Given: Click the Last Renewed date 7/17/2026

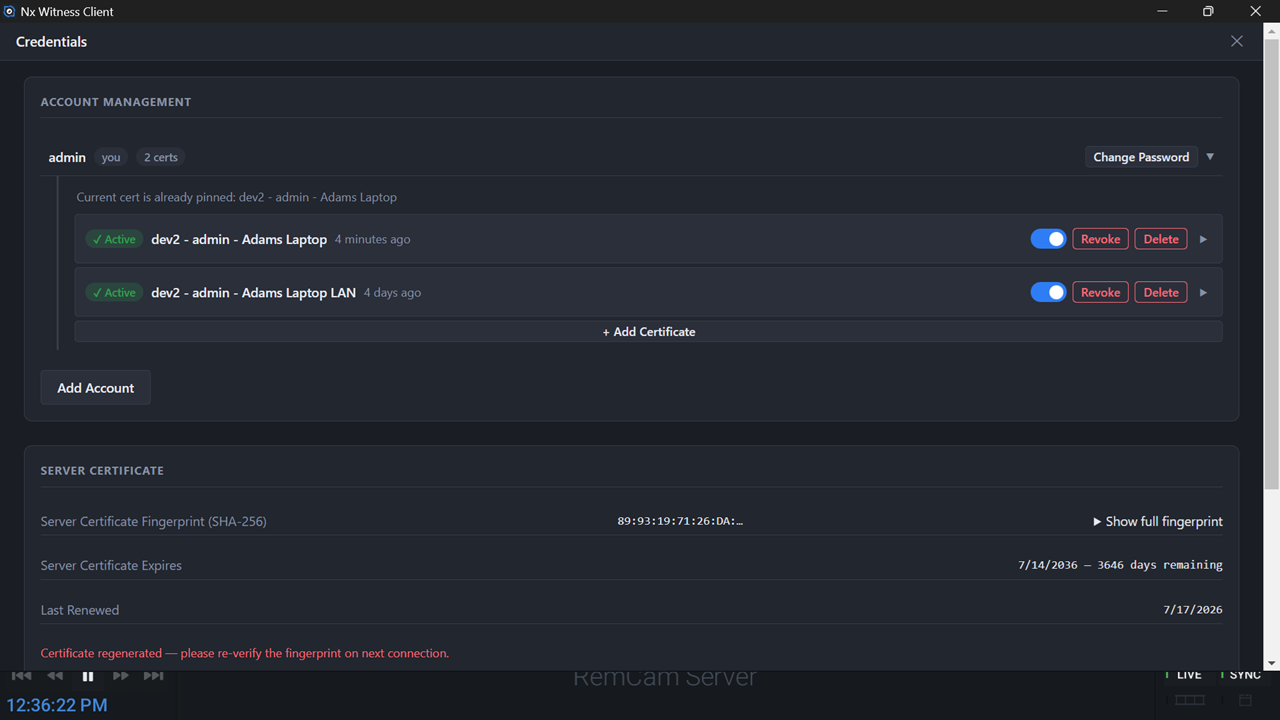Looking at the screenshot, I should (1193, 610).
